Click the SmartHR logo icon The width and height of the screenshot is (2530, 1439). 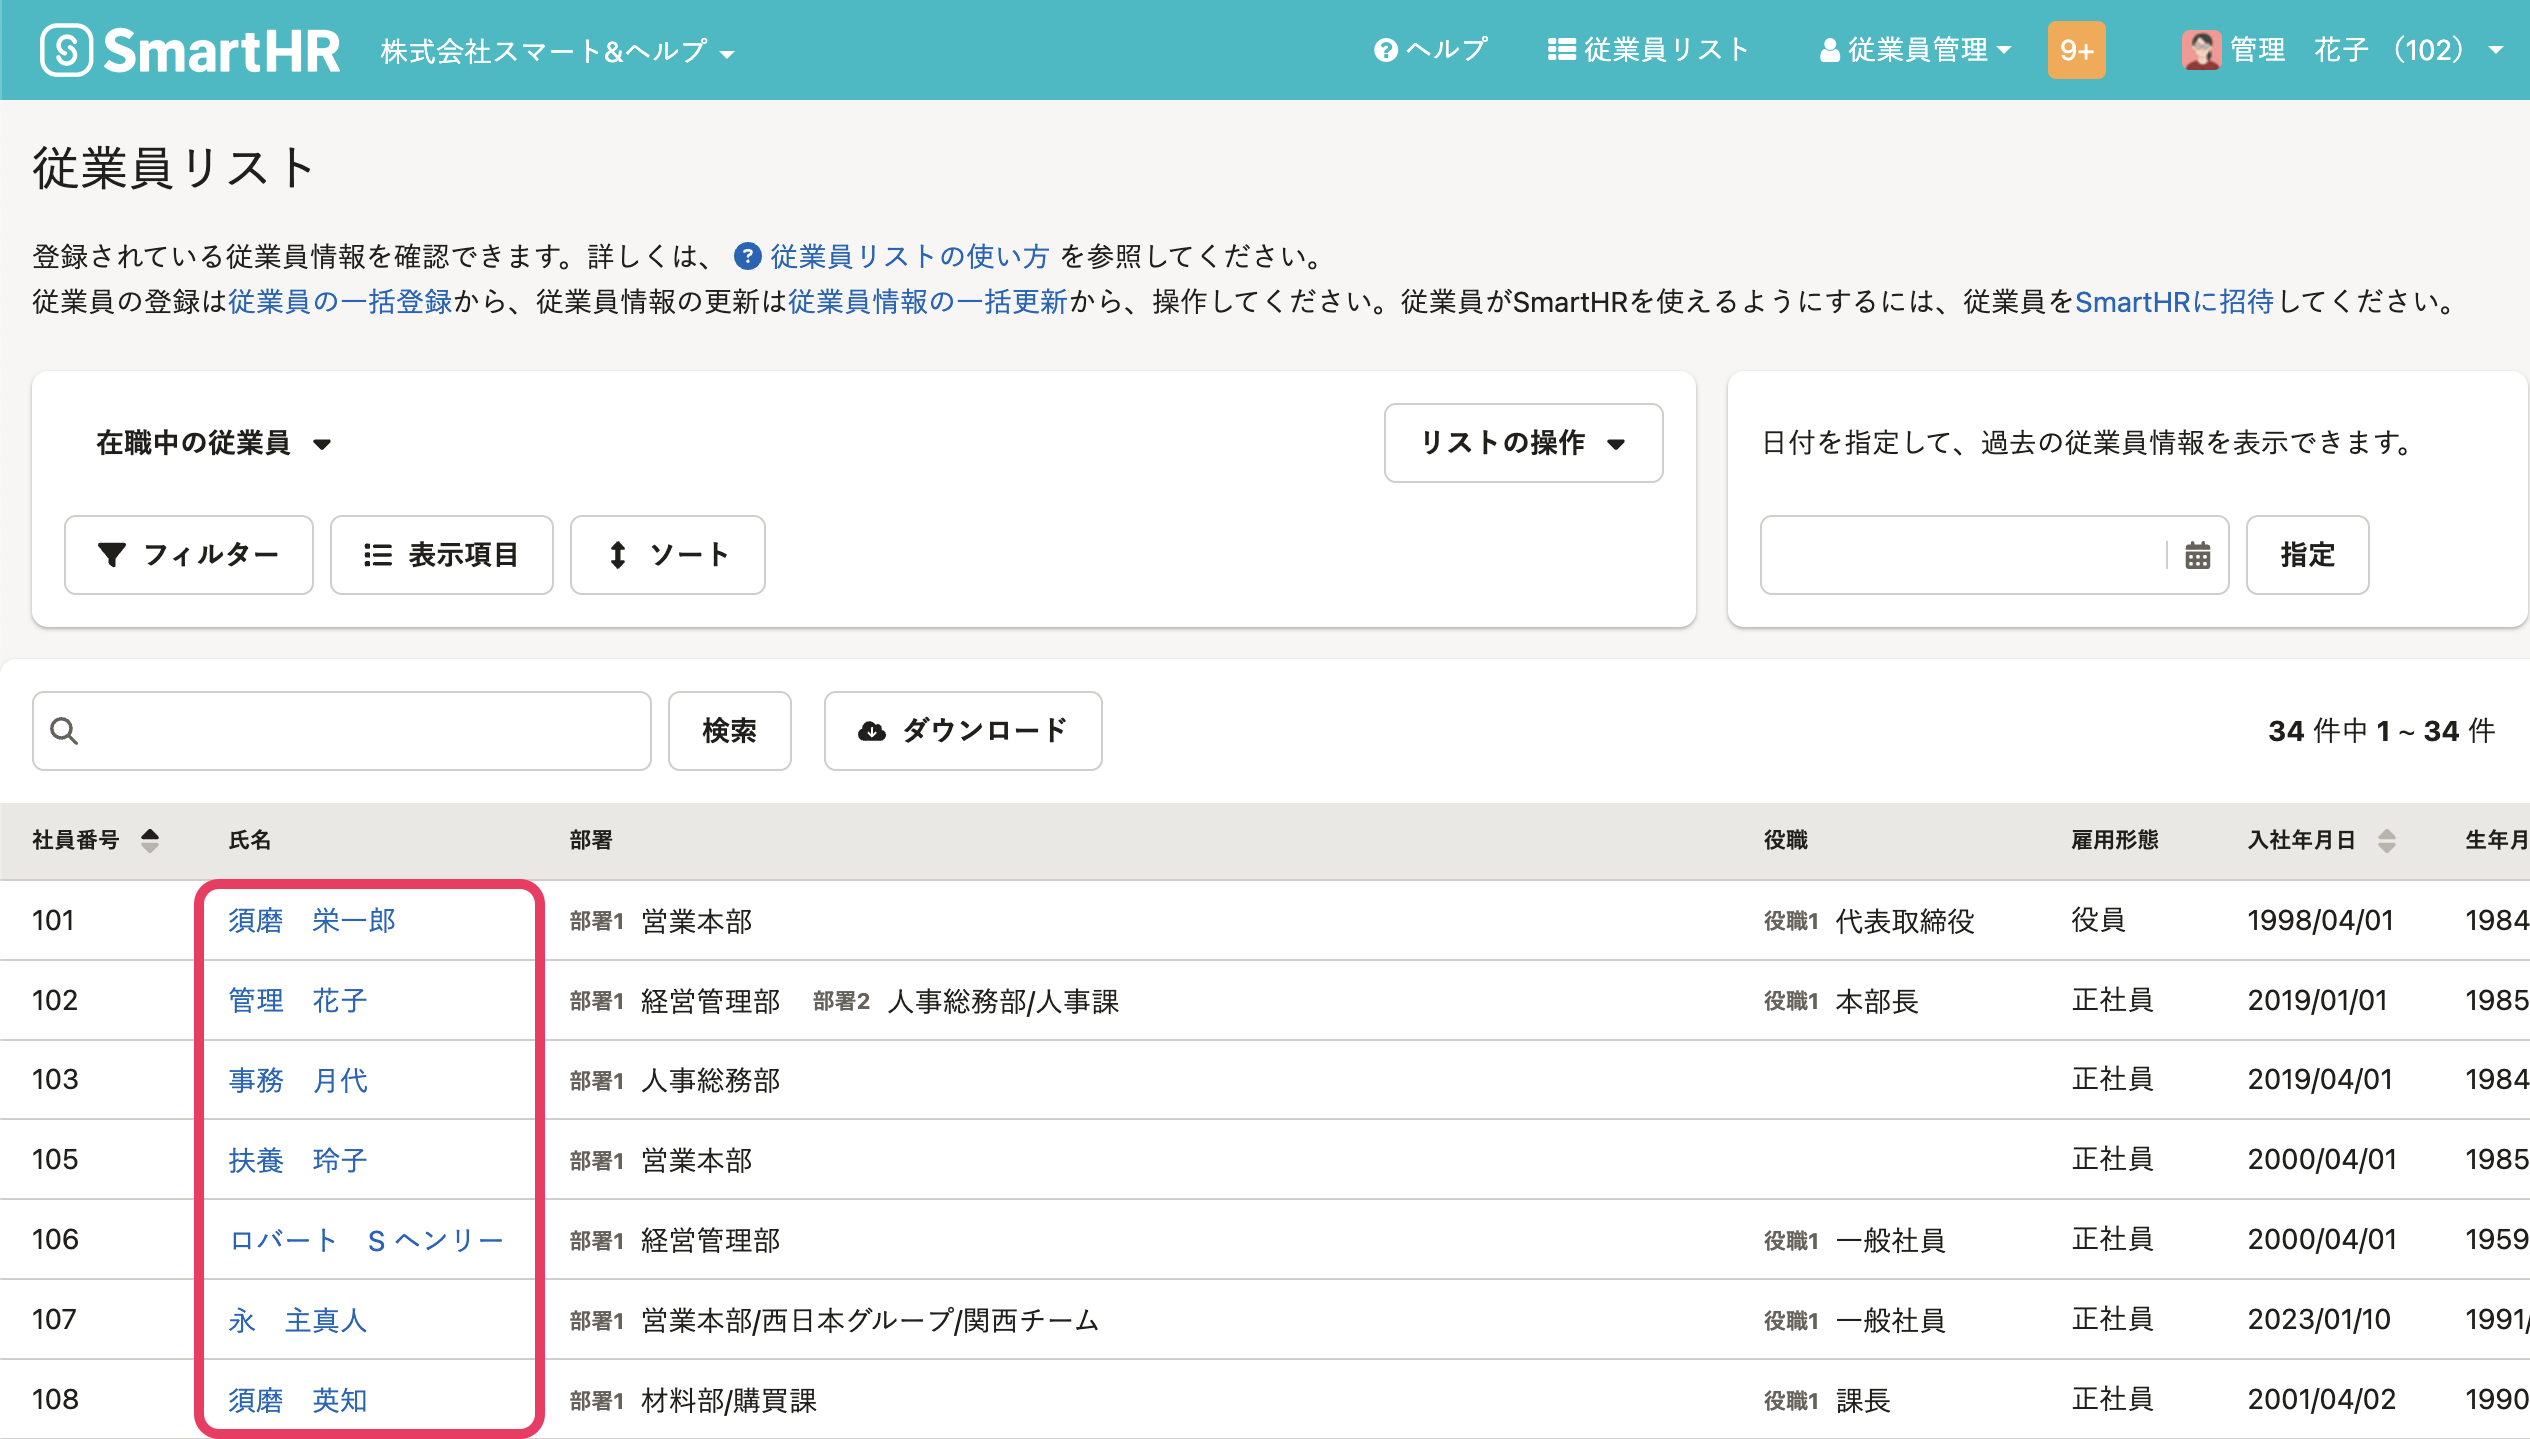click(66, 50)
